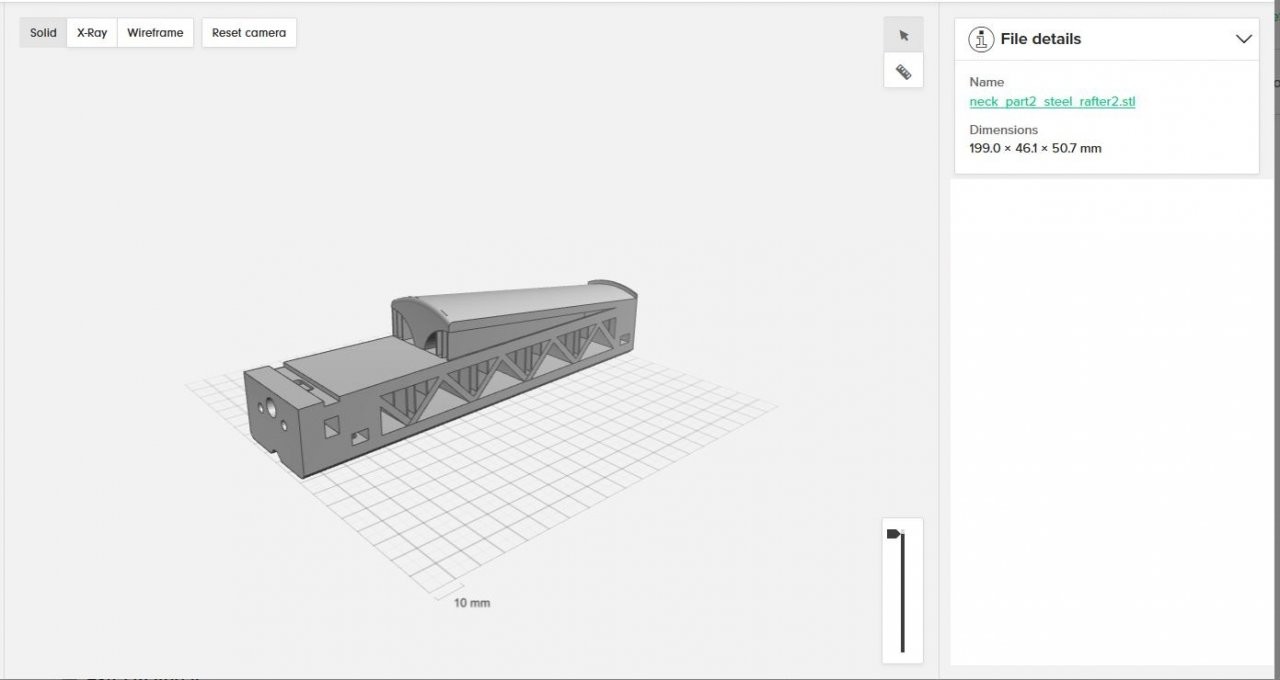1280x680 pixels.
Task: Click the vertical cross-section slider handle
Action: coord(894,534)
